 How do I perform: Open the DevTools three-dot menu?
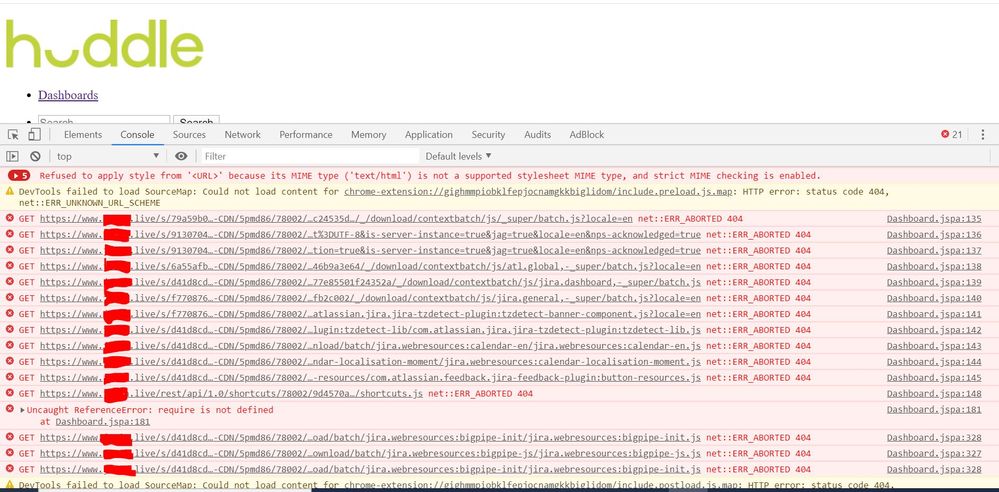point(982,134)
